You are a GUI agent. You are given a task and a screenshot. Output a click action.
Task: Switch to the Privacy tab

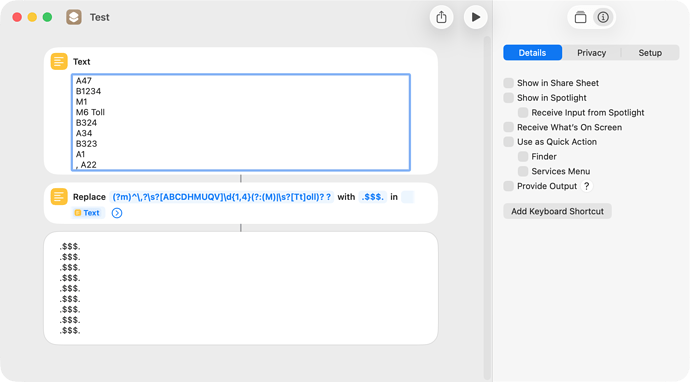pyautogui.click(x=591, y=53)
